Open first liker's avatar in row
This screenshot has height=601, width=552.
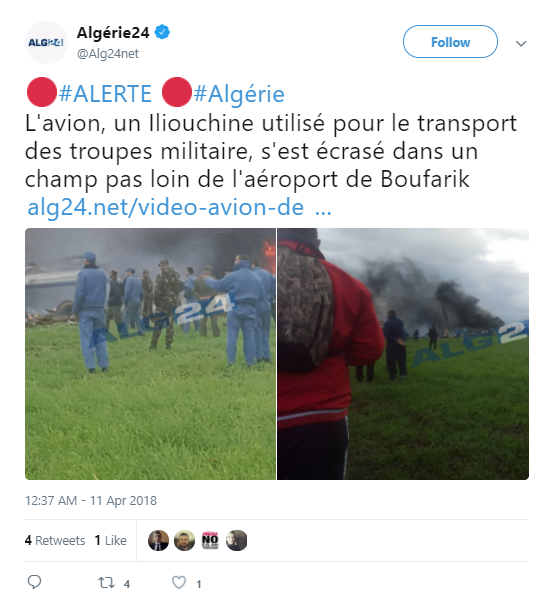[158, 540]
